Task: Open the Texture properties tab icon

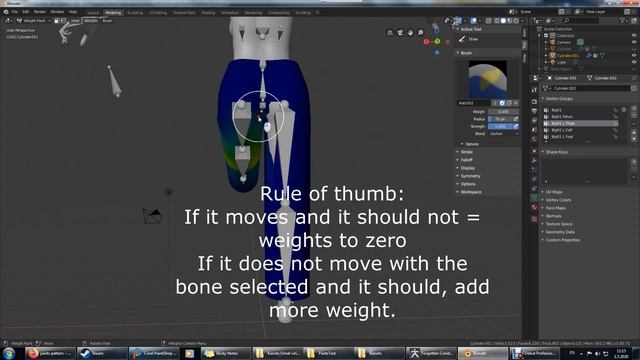Action: [x=534, y=219]
